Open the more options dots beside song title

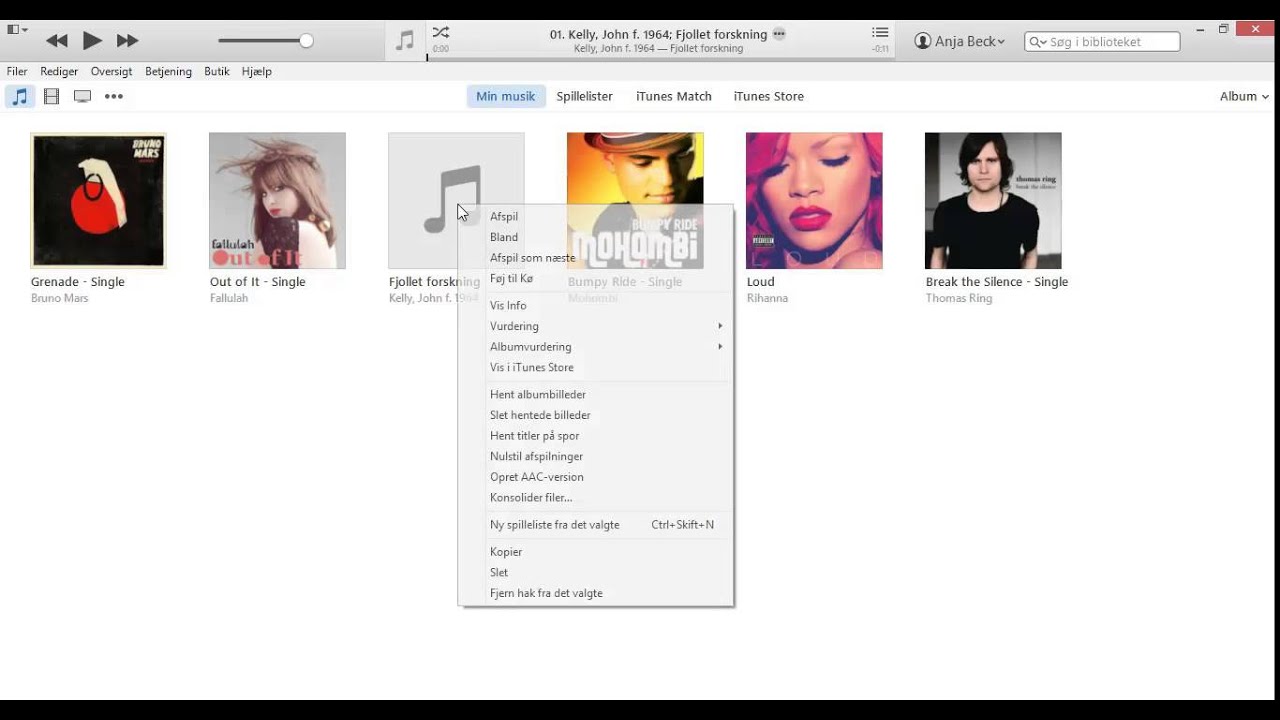pyautogui.click(x=779, y=34)
